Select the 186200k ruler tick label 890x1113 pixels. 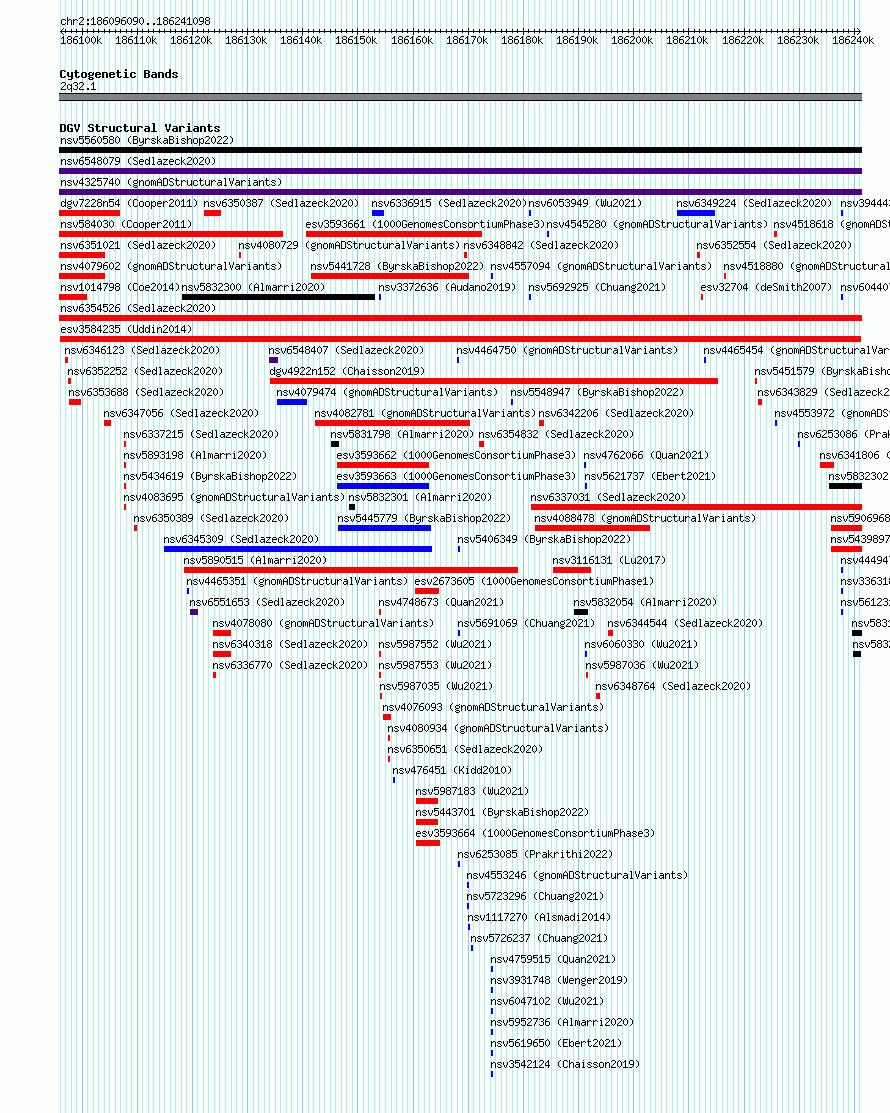pyautogui.click(x=632, y=40)
